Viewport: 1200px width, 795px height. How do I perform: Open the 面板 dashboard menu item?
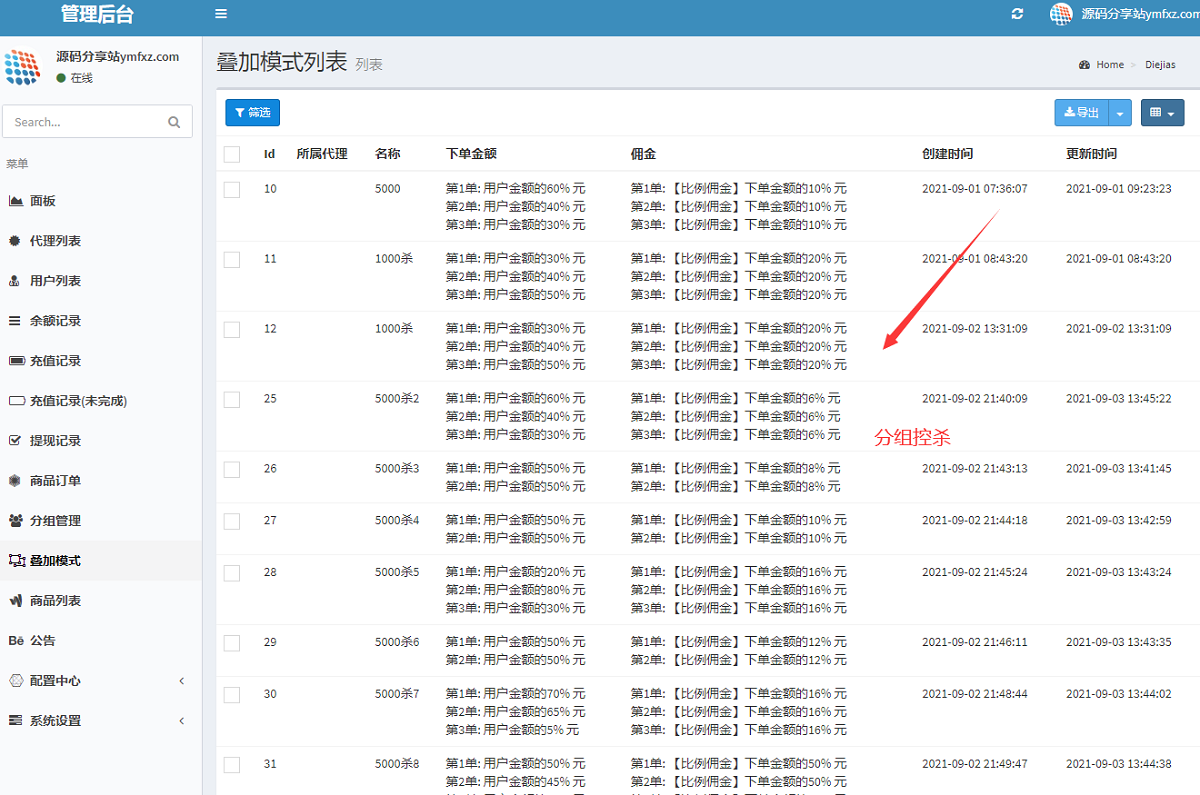point(42,201)
